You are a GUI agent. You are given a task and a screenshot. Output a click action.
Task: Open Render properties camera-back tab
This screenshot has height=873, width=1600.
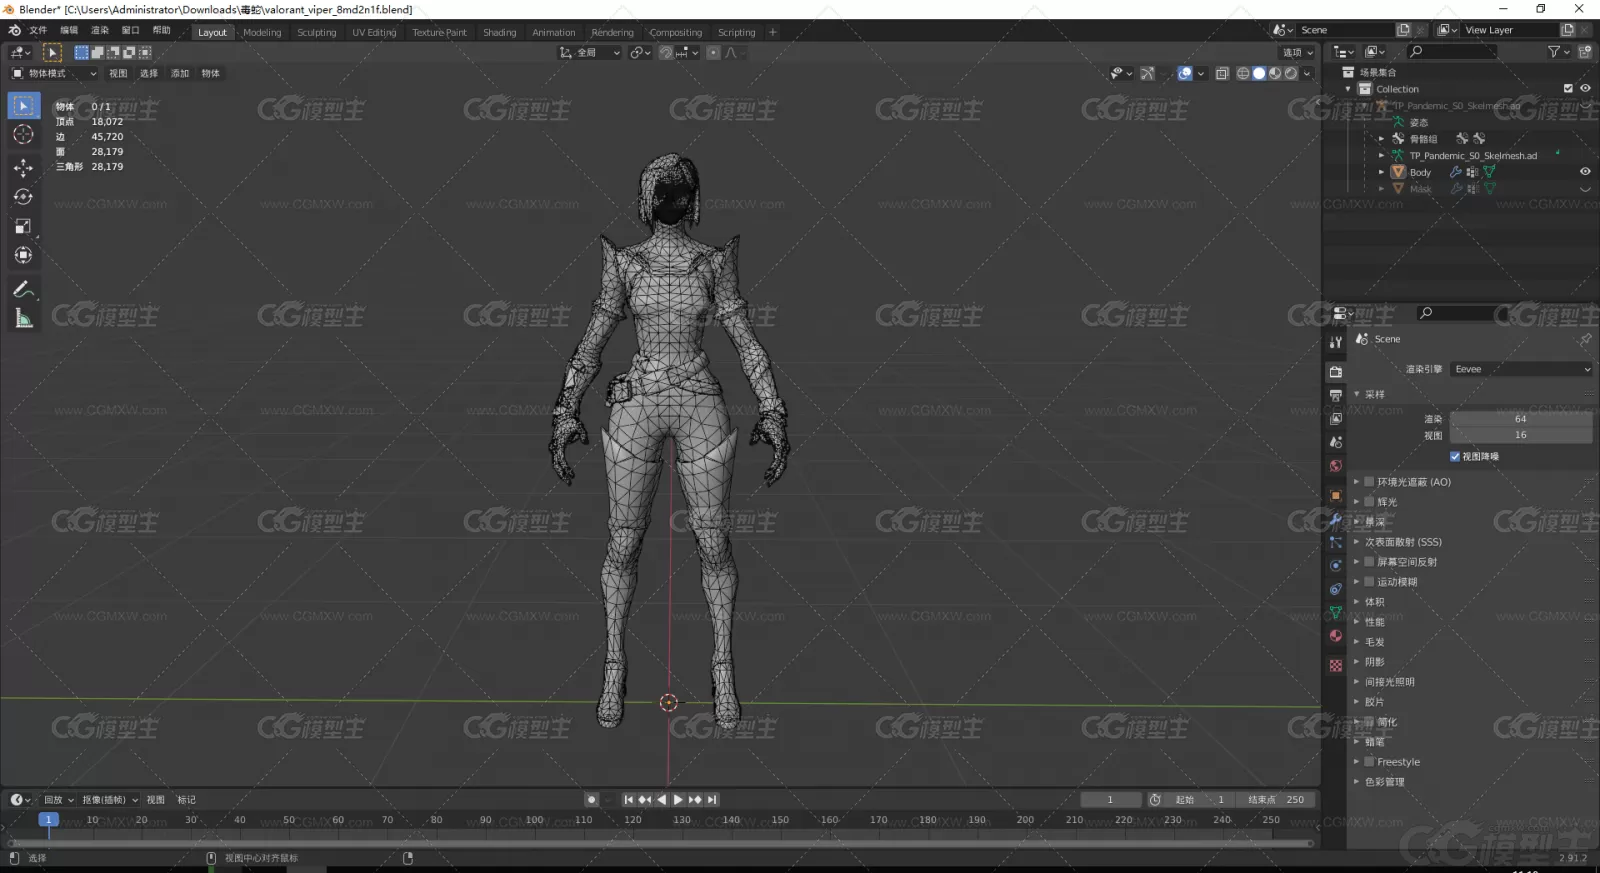(x=1335, y=371)
